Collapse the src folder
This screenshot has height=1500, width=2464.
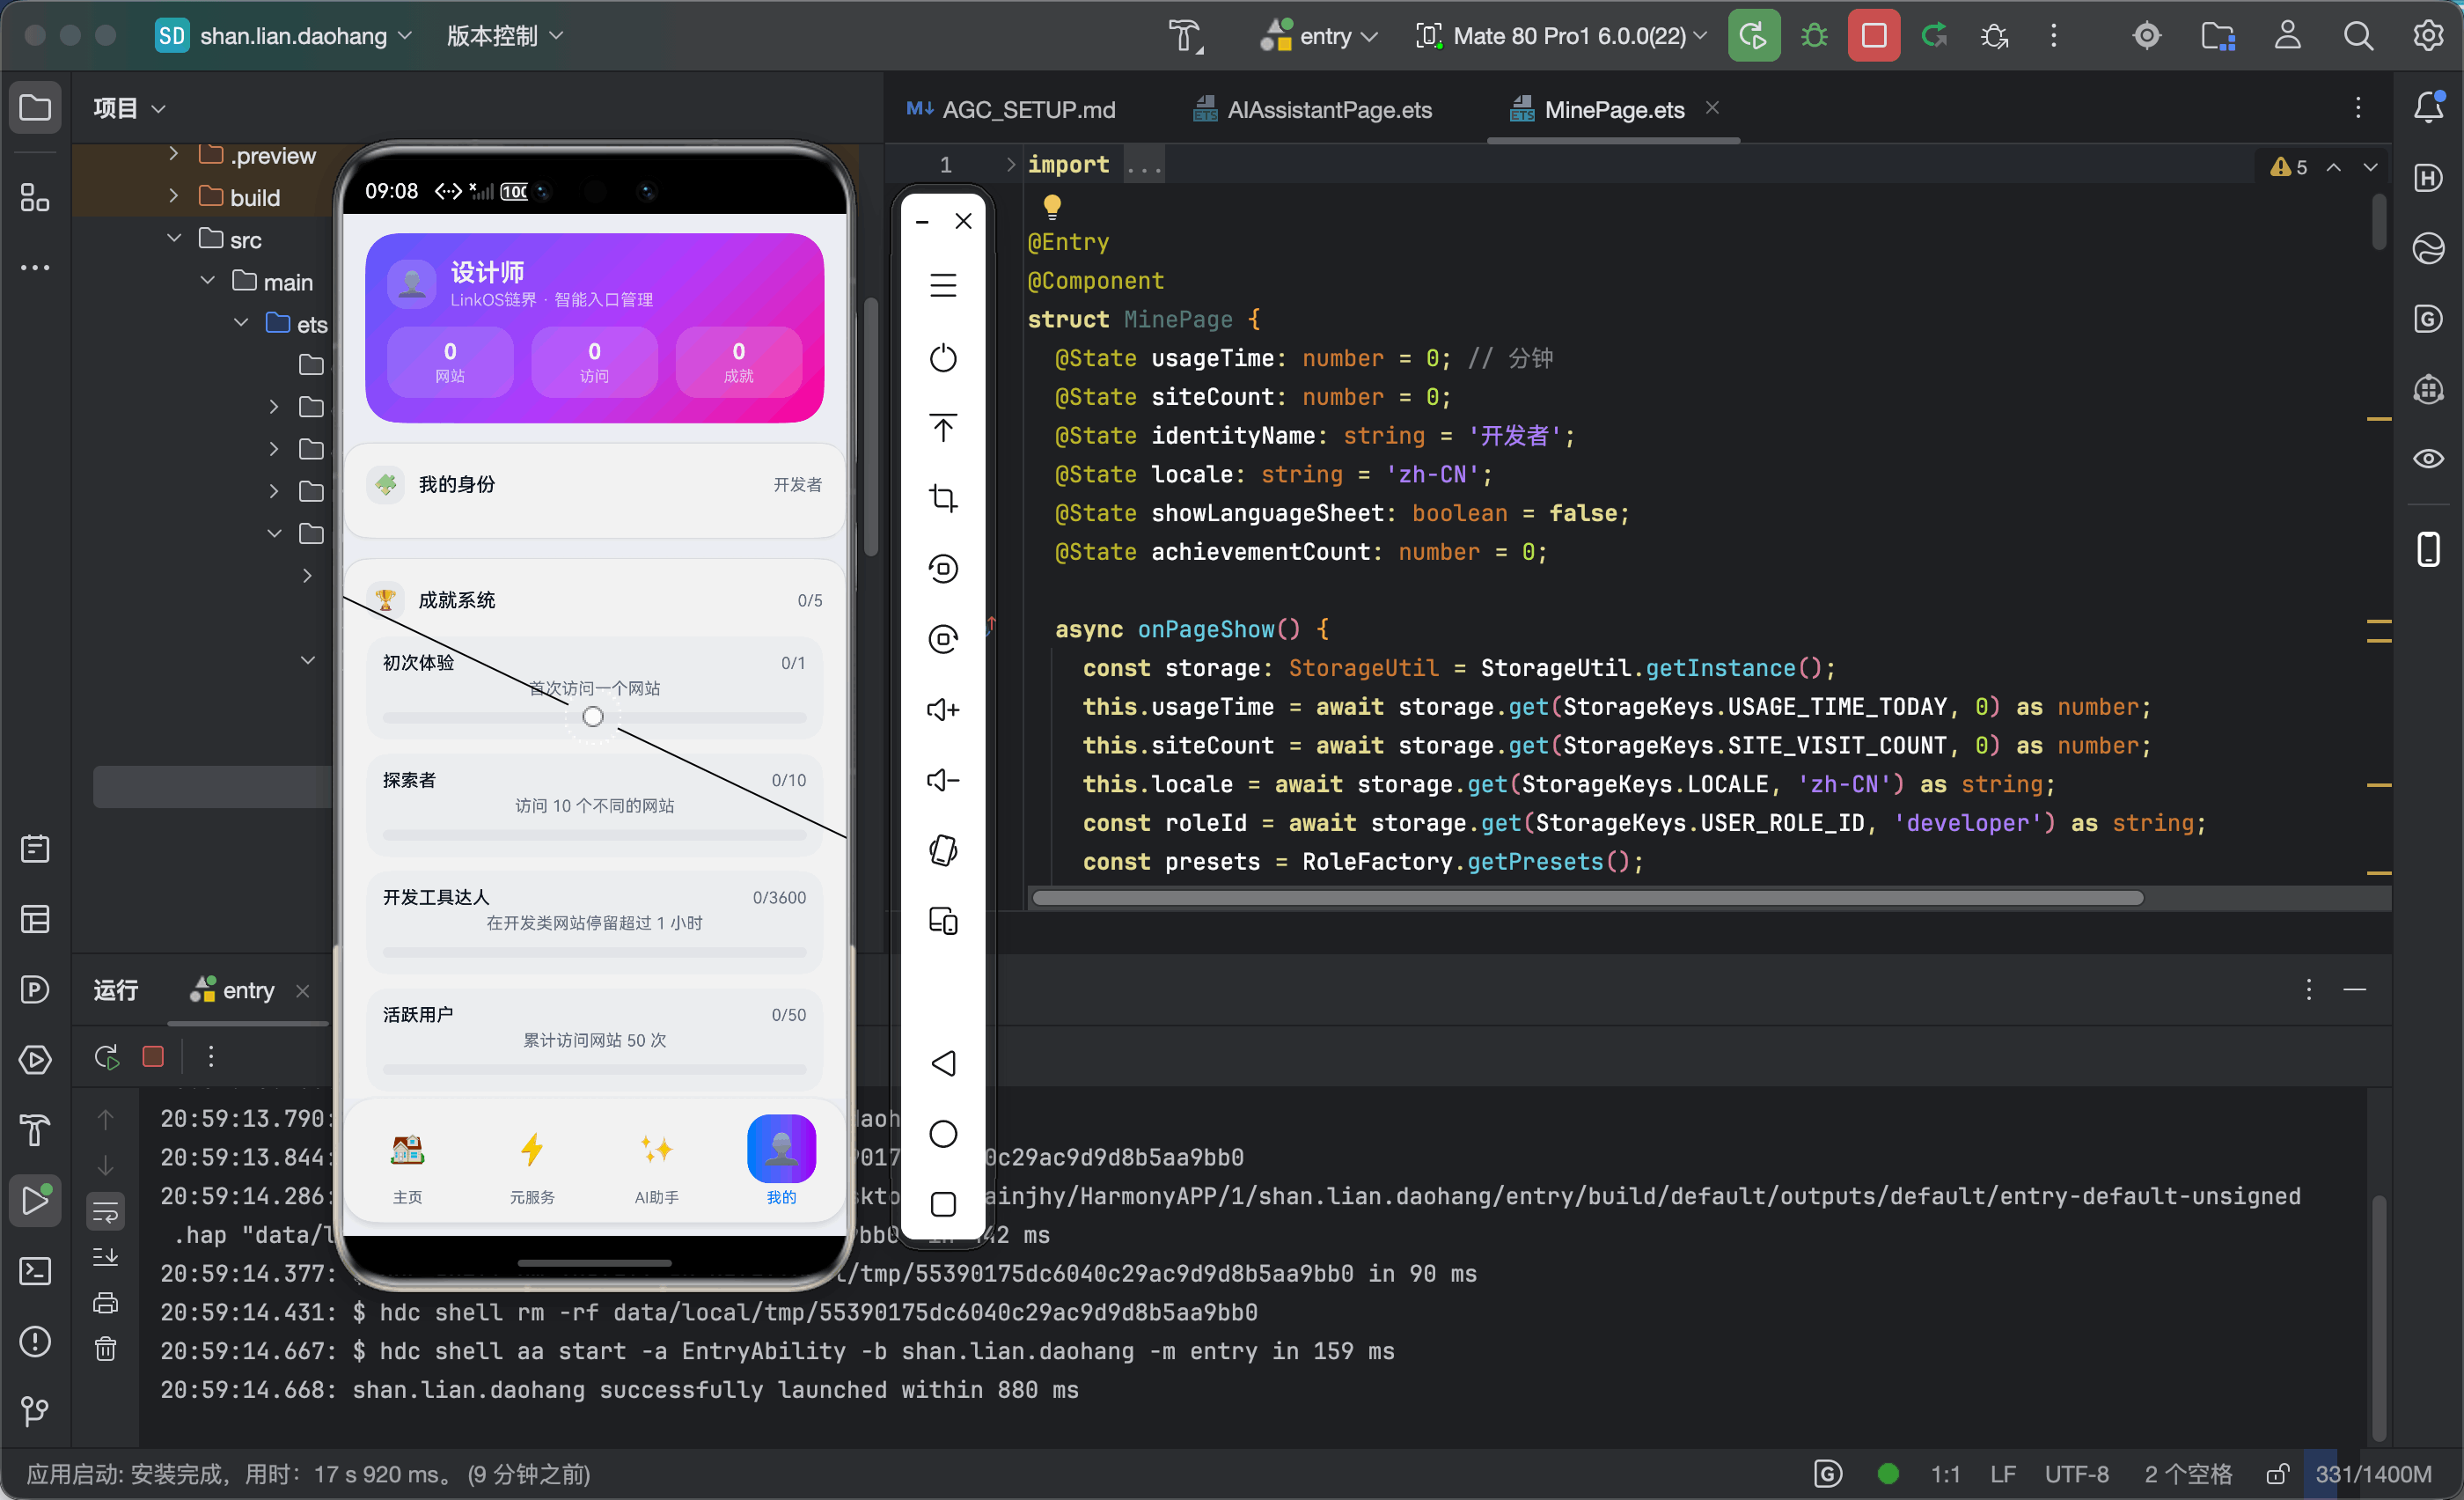[174, 238]
